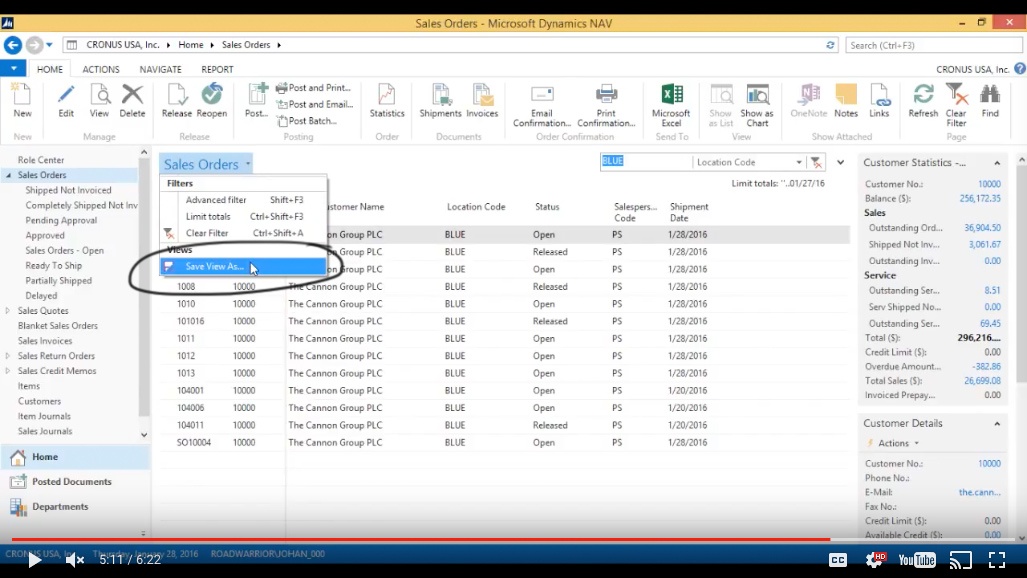Click the the.cann... e-mail link

980,492
